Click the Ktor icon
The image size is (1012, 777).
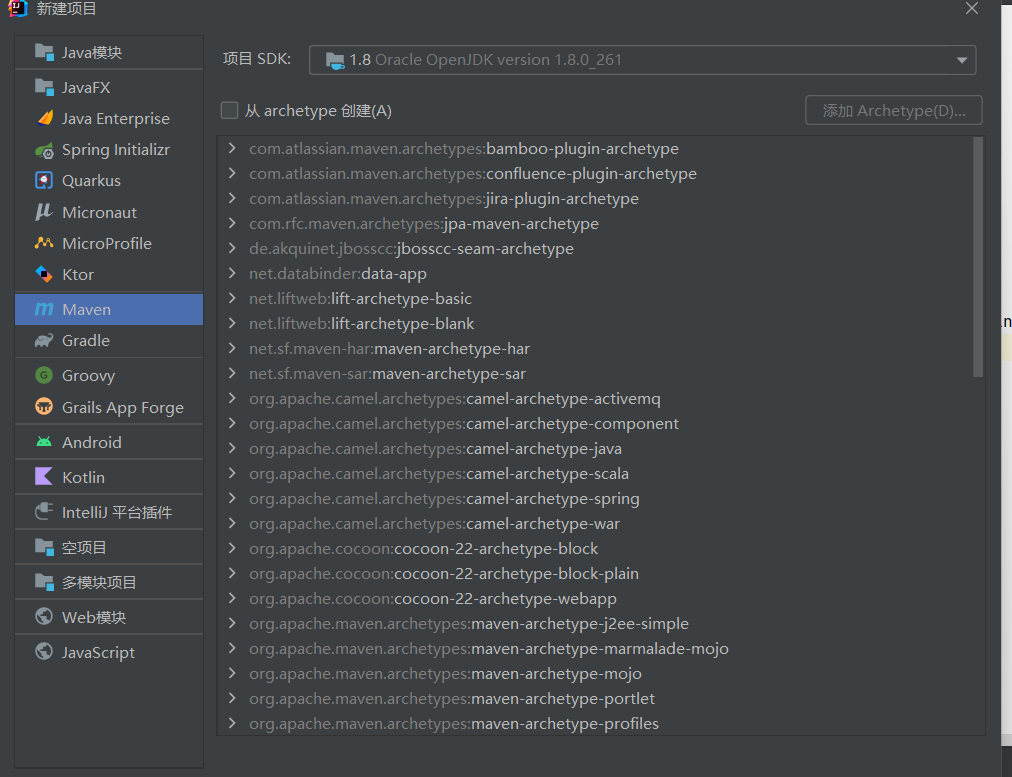click(x=44, y=274)
